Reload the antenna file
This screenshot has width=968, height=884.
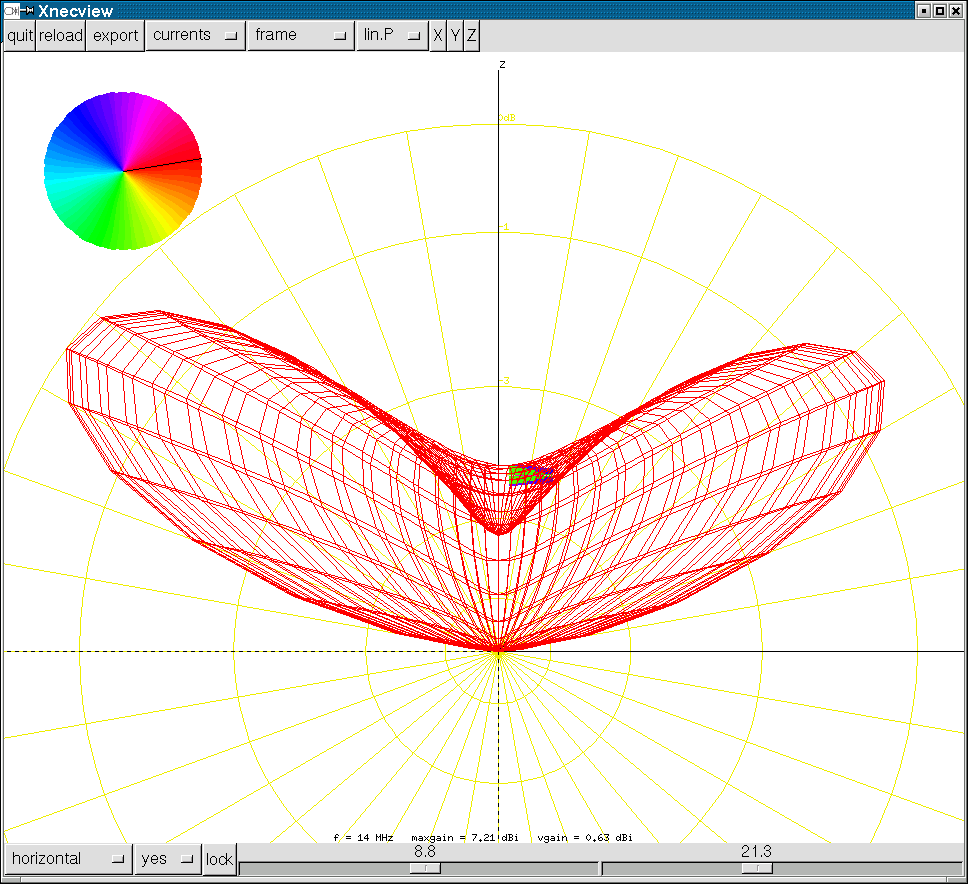60,35
